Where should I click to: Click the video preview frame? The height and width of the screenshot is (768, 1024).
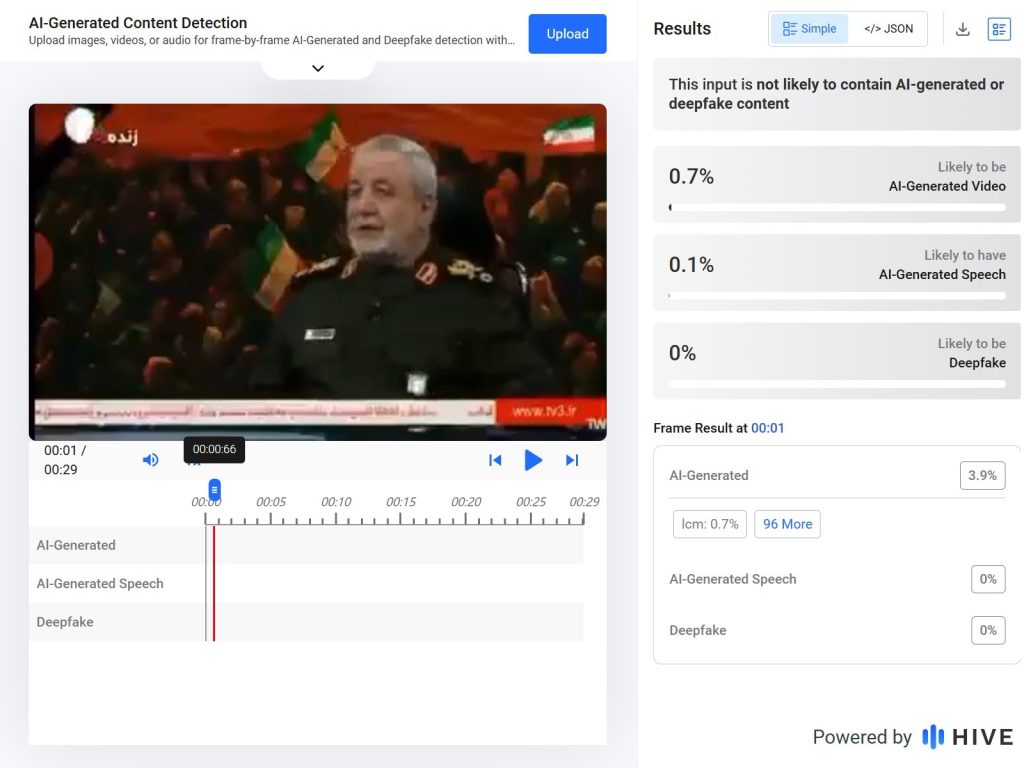(x=317, y=271)
